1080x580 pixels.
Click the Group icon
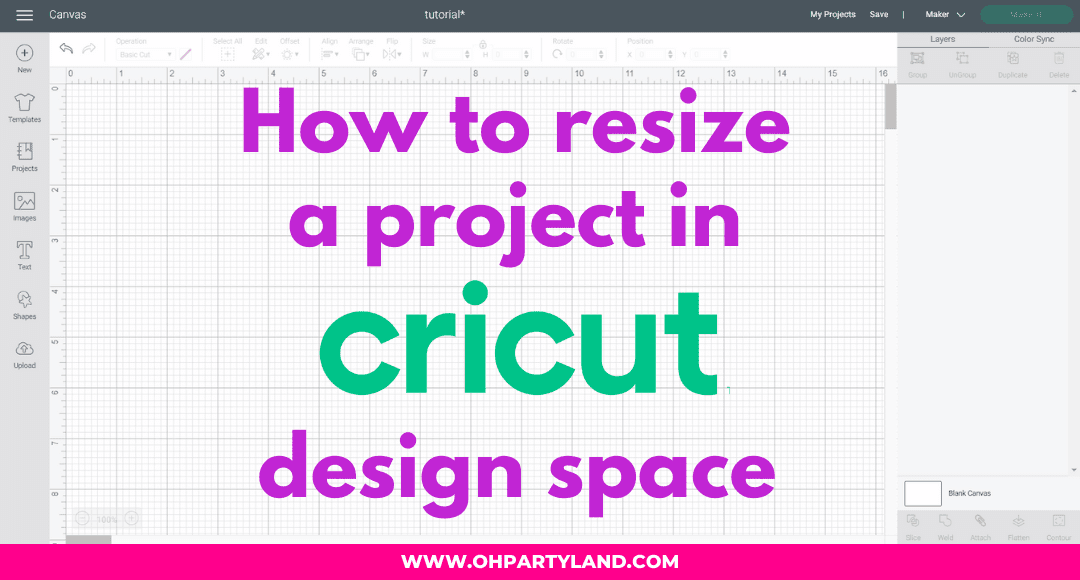pyautogui.click(x=917, y=59)
